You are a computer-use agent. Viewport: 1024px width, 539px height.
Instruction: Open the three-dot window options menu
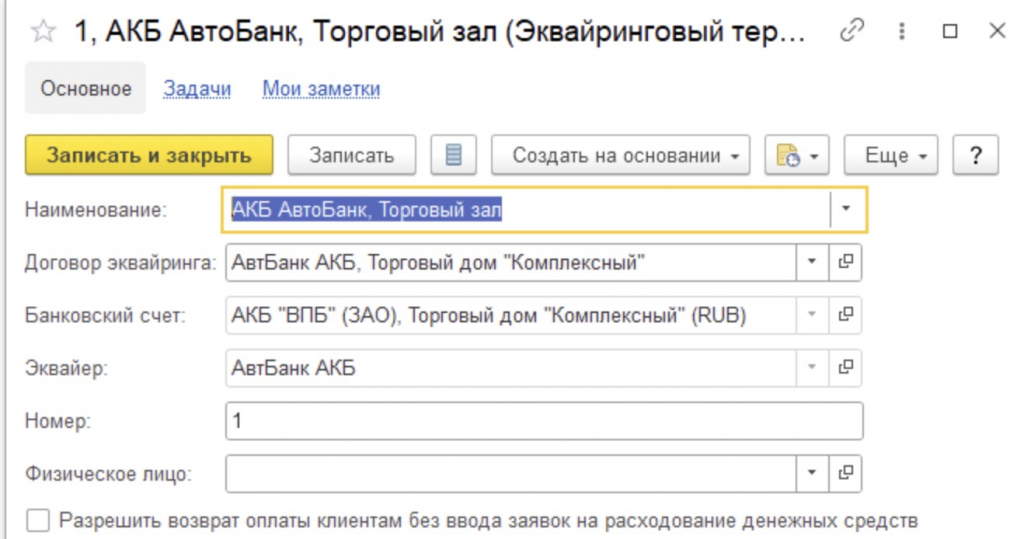pyautogui.click(x=902, y=31)
